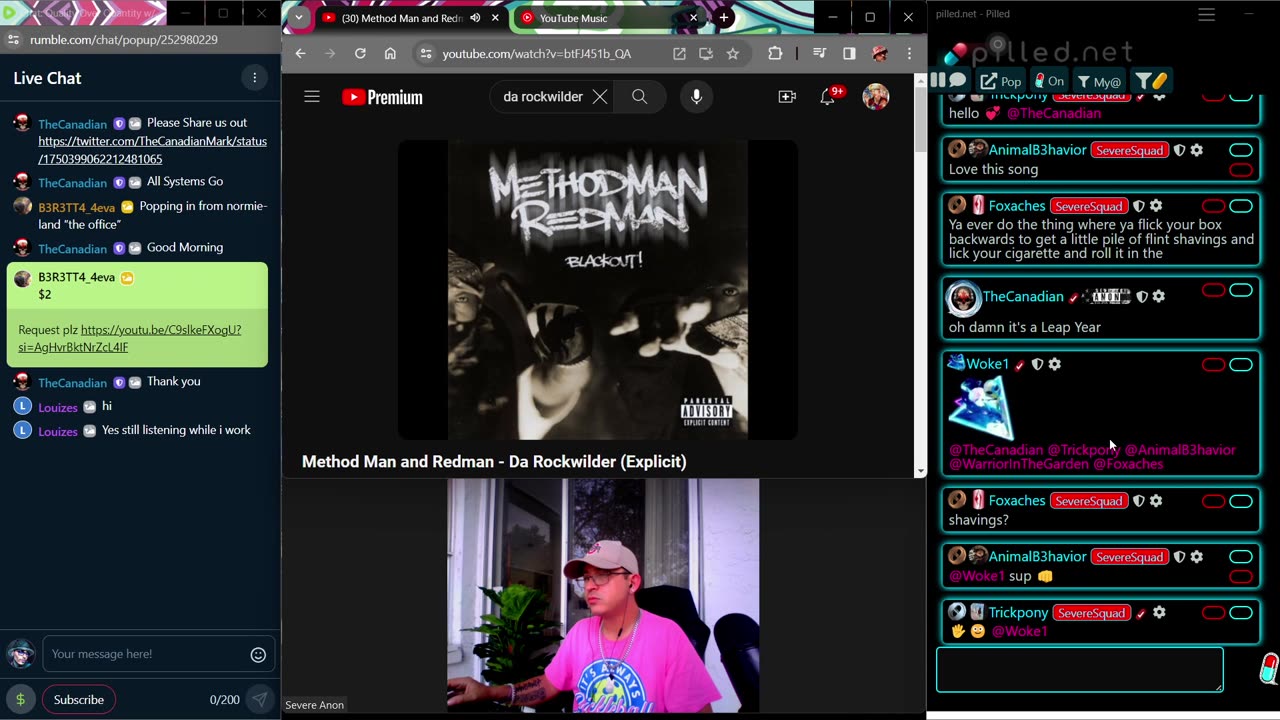This screenshot has width=1280, height=720.
Task: Click the Pop out chat button
Action: click(x=1000, y=81)
